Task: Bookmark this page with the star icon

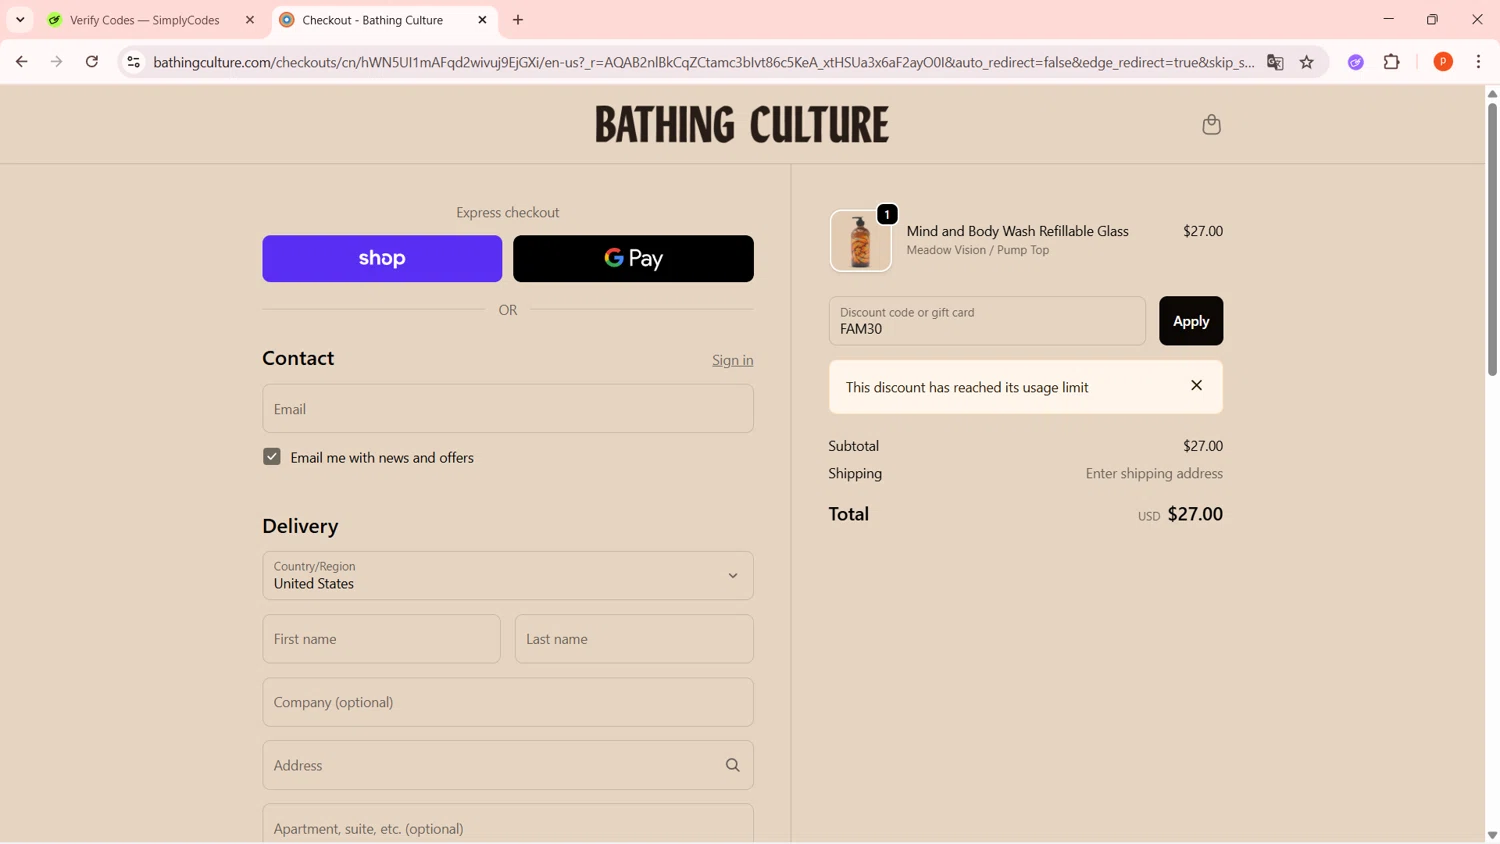Action: pos(1307,62)
